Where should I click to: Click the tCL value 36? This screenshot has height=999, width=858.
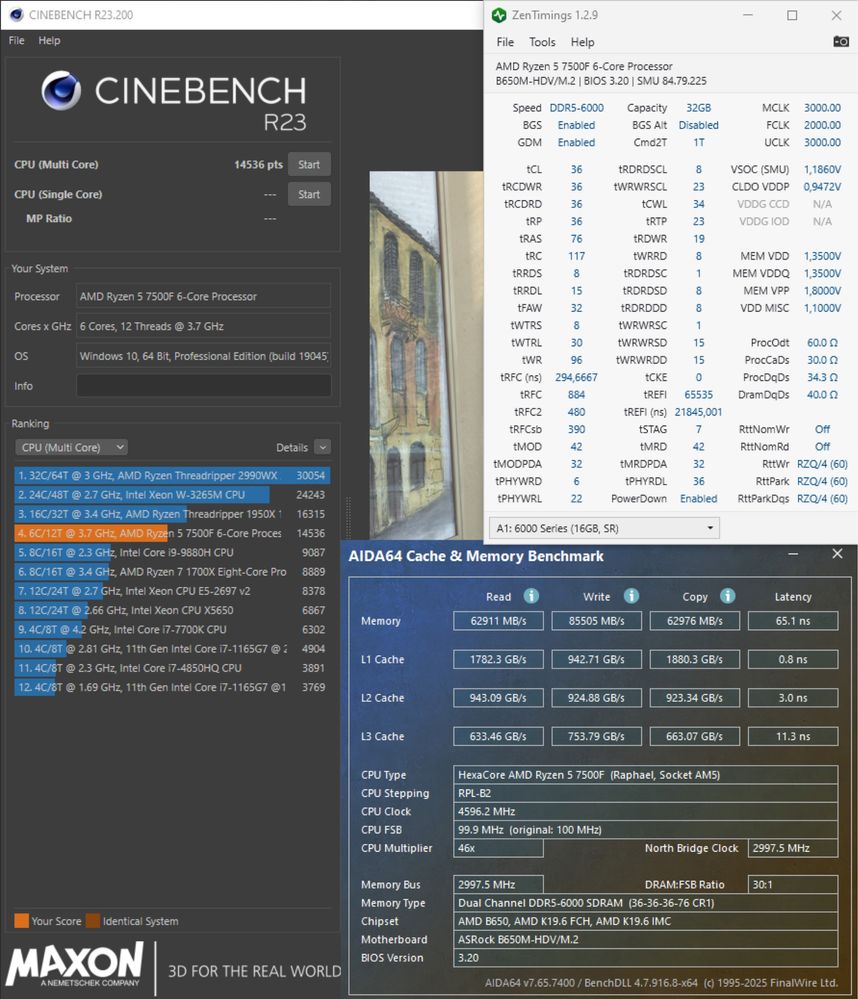coord(576,169)
